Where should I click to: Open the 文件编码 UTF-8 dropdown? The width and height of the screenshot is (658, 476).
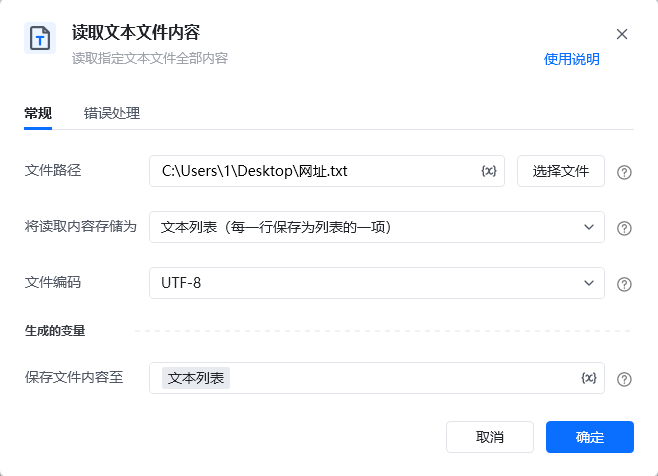point(376,283)
